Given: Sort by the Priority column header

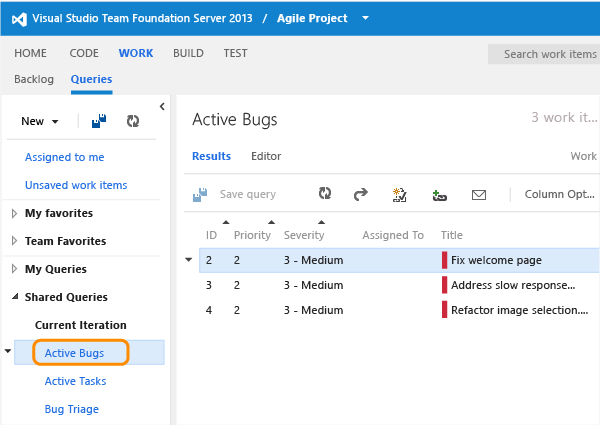Looking at the screenshot, I should pyautogui.click(x=252, y=235).
